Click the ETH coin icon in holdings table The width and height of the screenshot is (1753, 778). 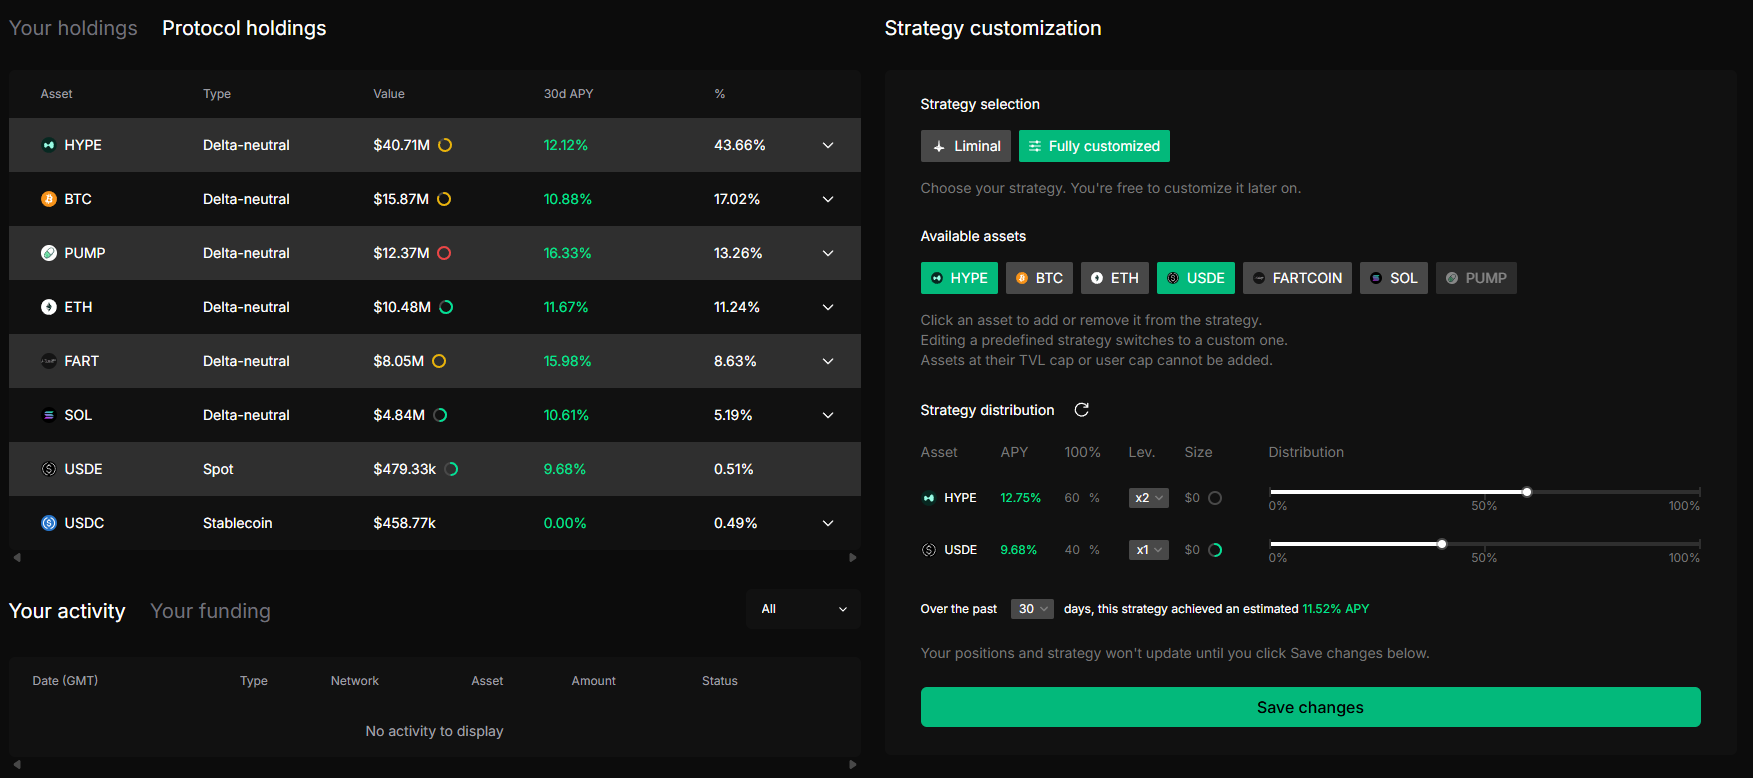pos(48,307)
